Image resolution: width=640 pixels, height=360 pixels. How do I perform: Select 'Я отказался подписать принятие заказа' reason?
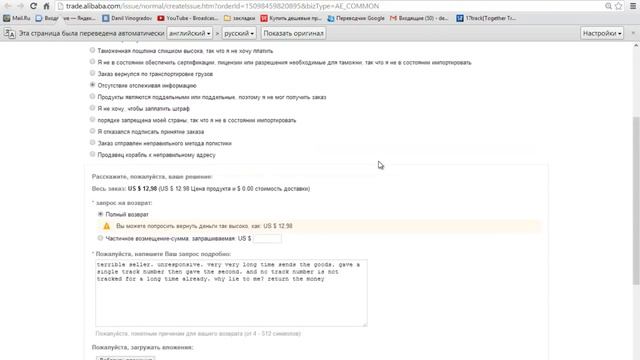point(93,131)
